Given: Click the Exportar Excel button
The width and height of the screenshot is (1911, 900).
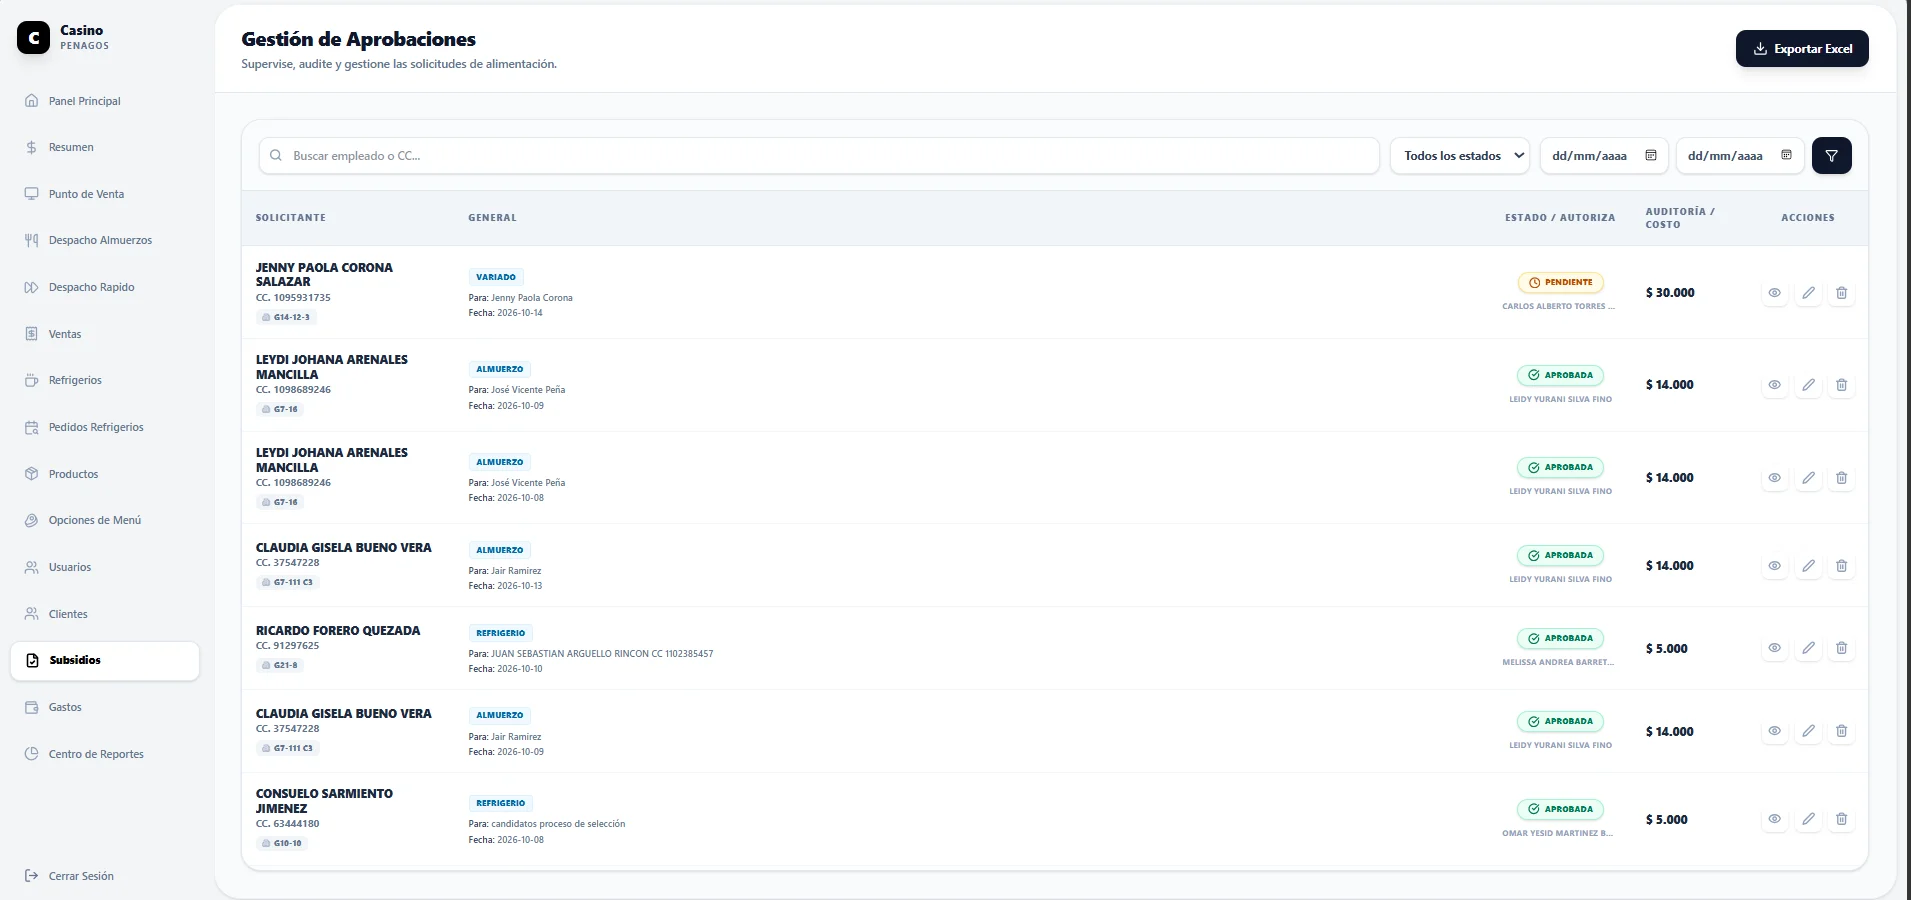Looking at the screenshot, I should (1802, 48).
